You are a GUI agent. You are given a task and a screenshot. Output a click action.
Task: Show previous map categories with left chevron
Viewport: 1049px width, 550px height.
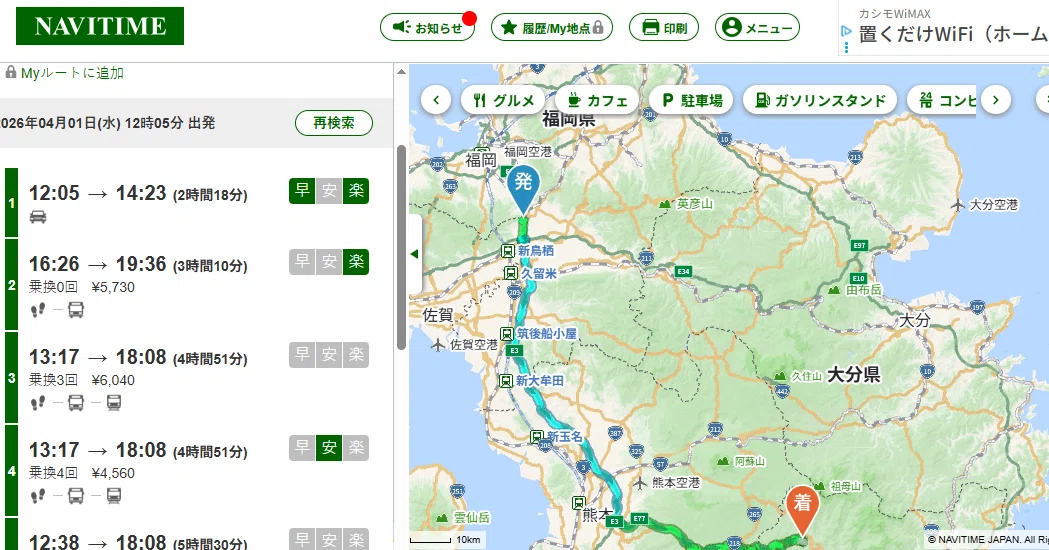(436, 100)
